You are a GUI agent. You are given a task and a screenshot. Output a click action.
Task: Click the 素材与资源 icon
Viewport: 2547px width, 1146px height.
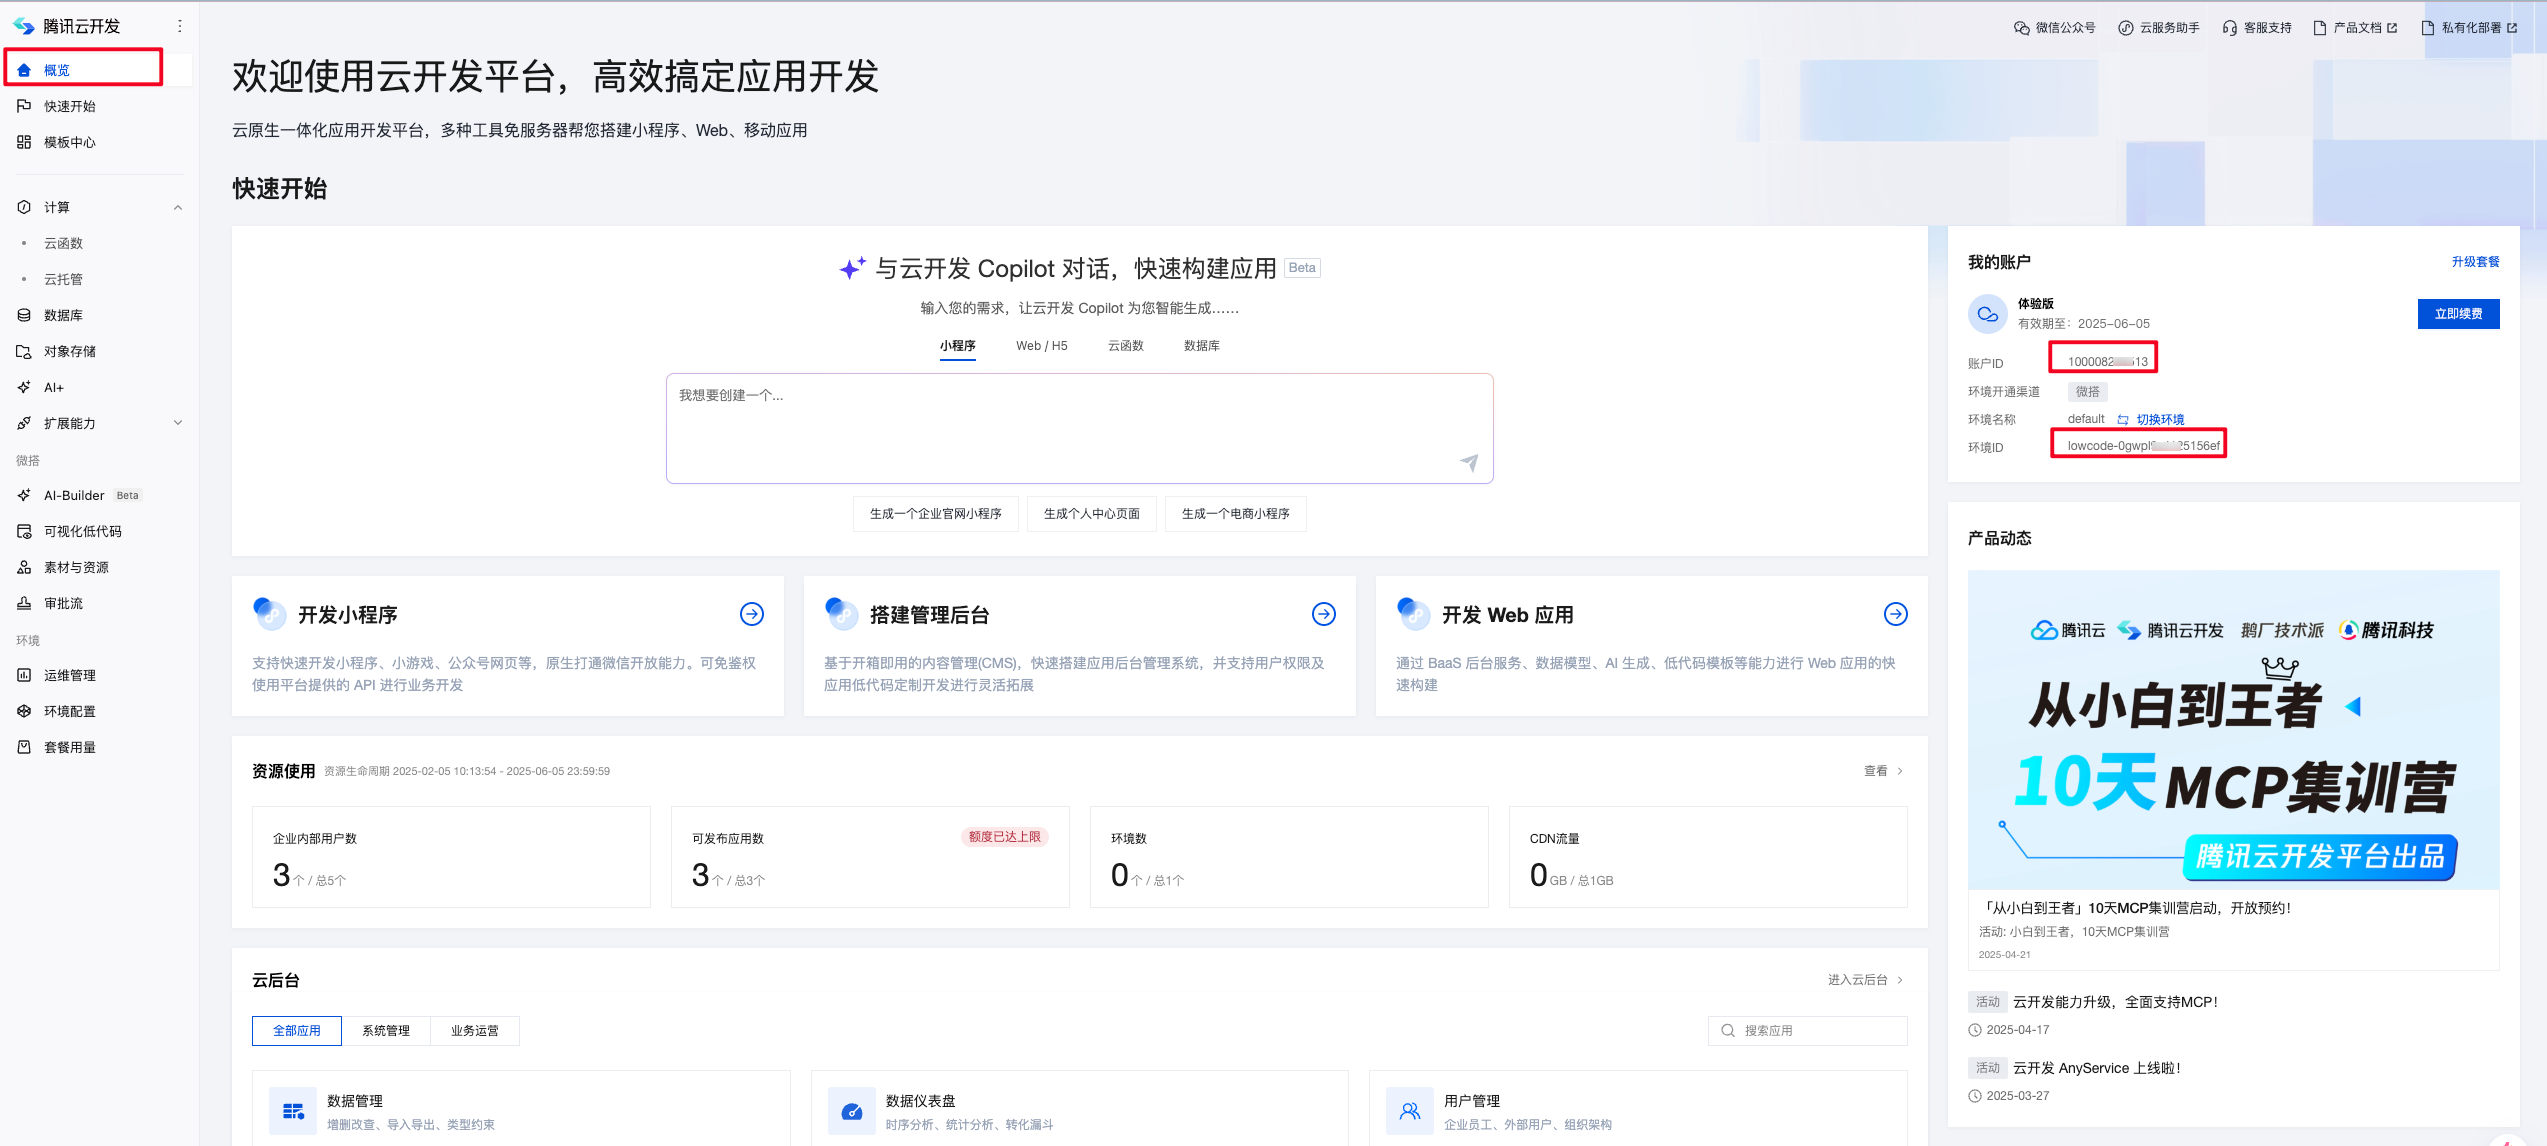tap(24, 567)
